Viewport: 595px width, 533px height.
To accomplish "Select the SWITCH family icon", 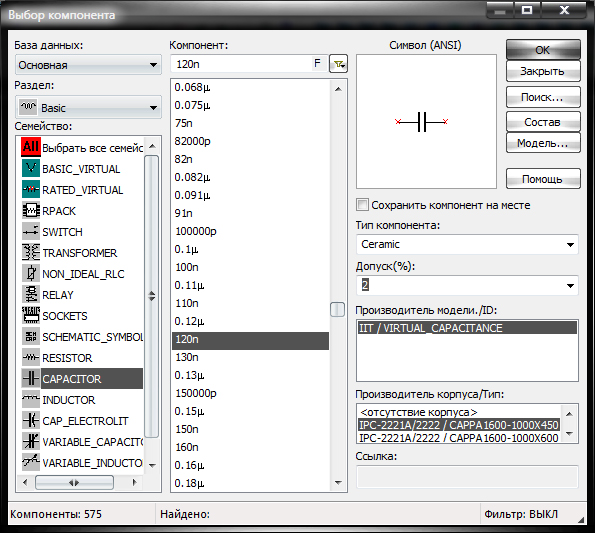I will click(31, 231).
